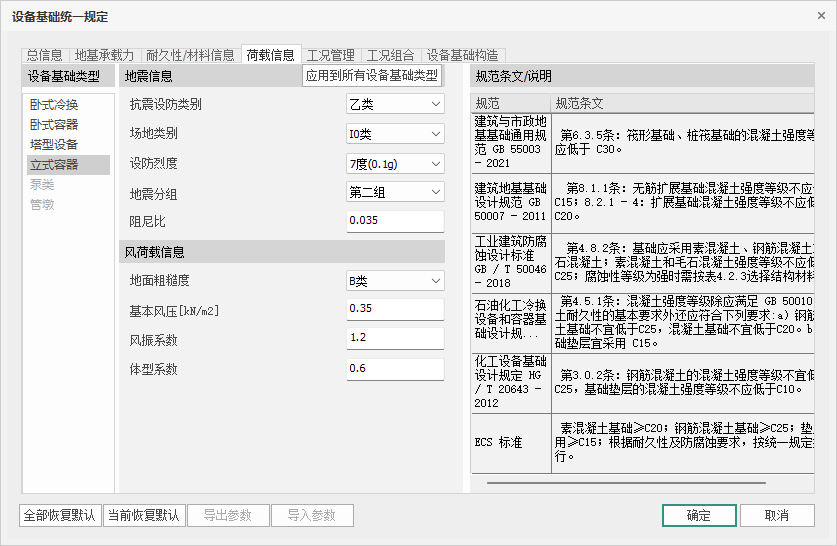Open the 设备基础构造 tab

[x=462, y=55]
